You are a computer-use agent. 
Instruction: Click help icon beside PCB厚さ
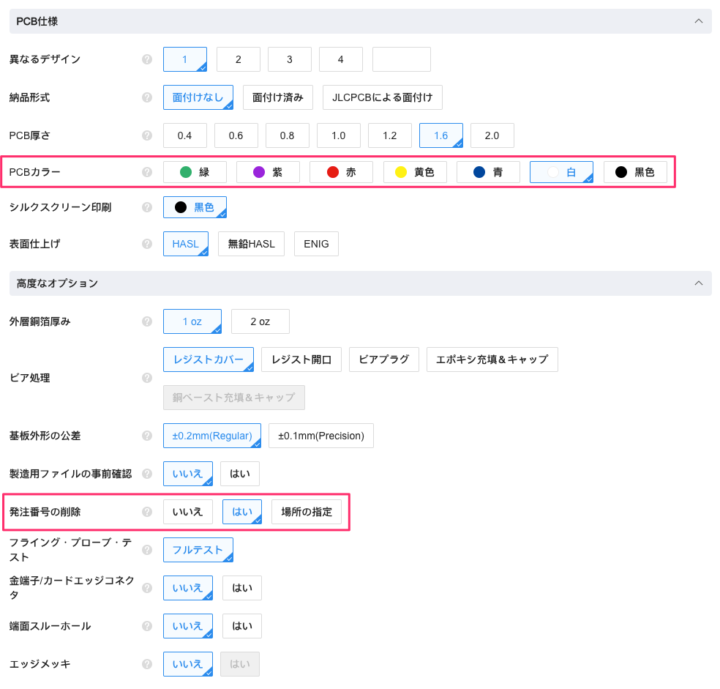point(147,135)
